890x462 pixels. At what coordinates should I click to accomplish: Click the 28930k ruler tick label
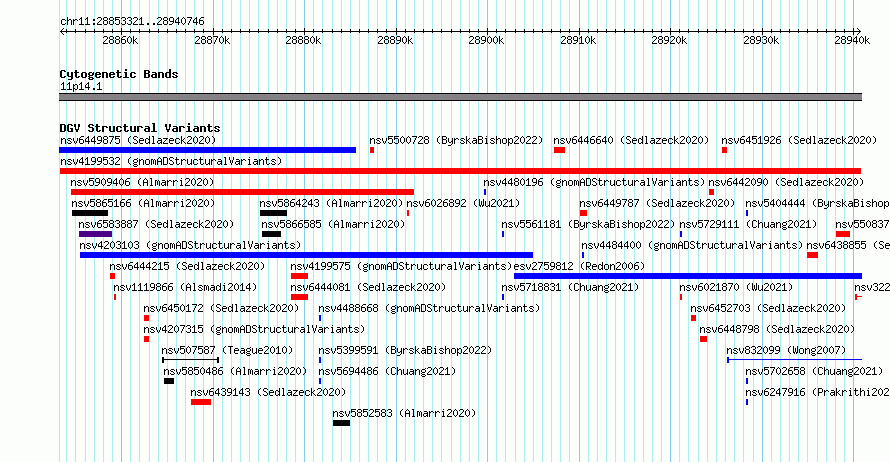coord(761,40)
